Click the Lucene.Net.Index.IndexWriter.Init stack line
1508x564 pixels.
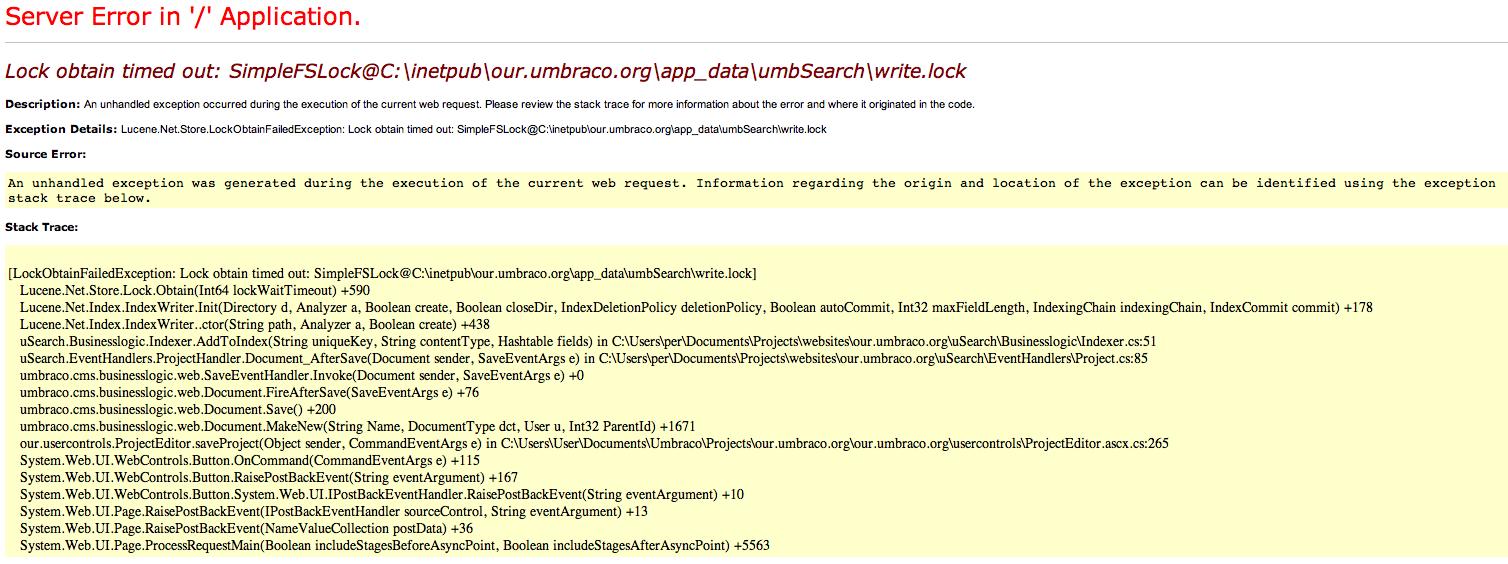click(696, 307)
